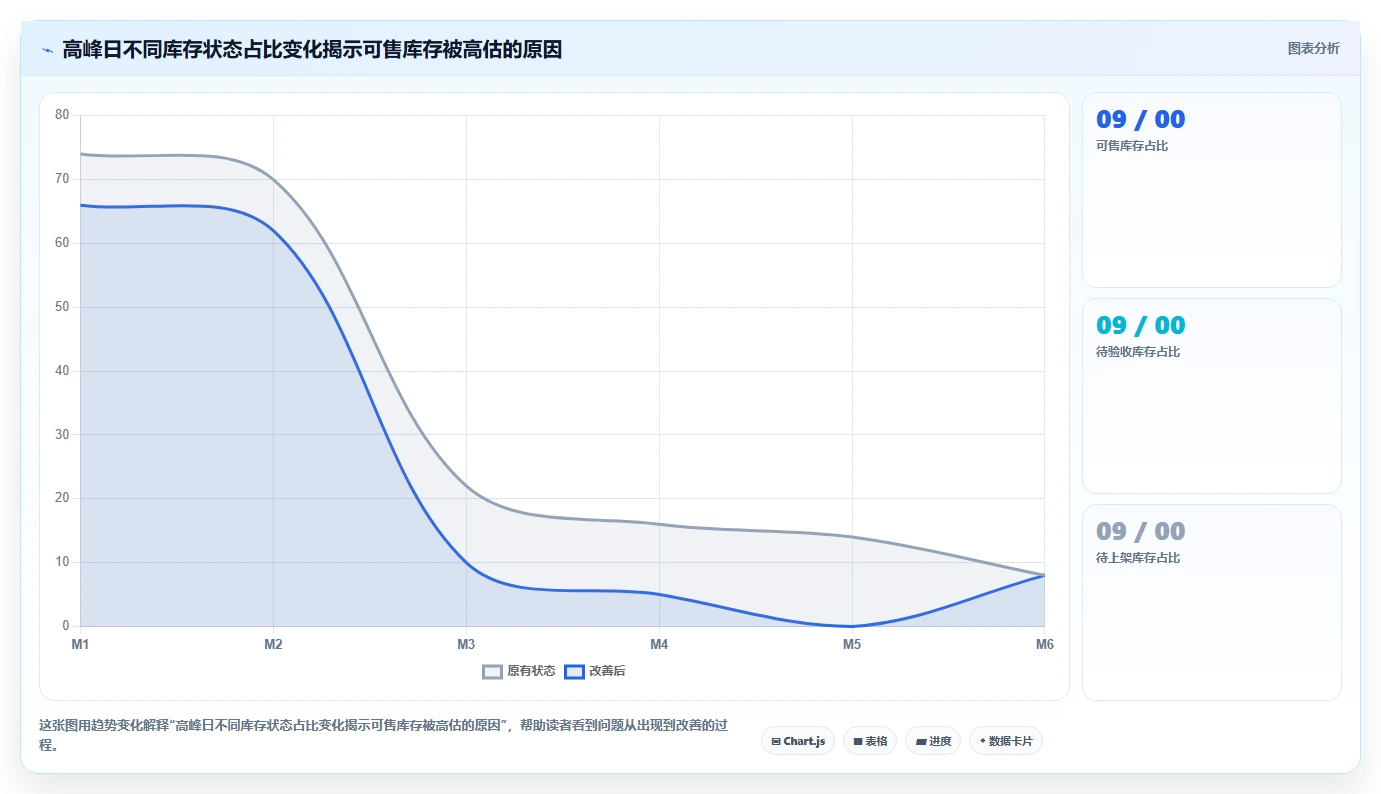This screenshot has height=794, width=1381.
Task: Click the 进度 tag pill
Action: pos(933,741)
